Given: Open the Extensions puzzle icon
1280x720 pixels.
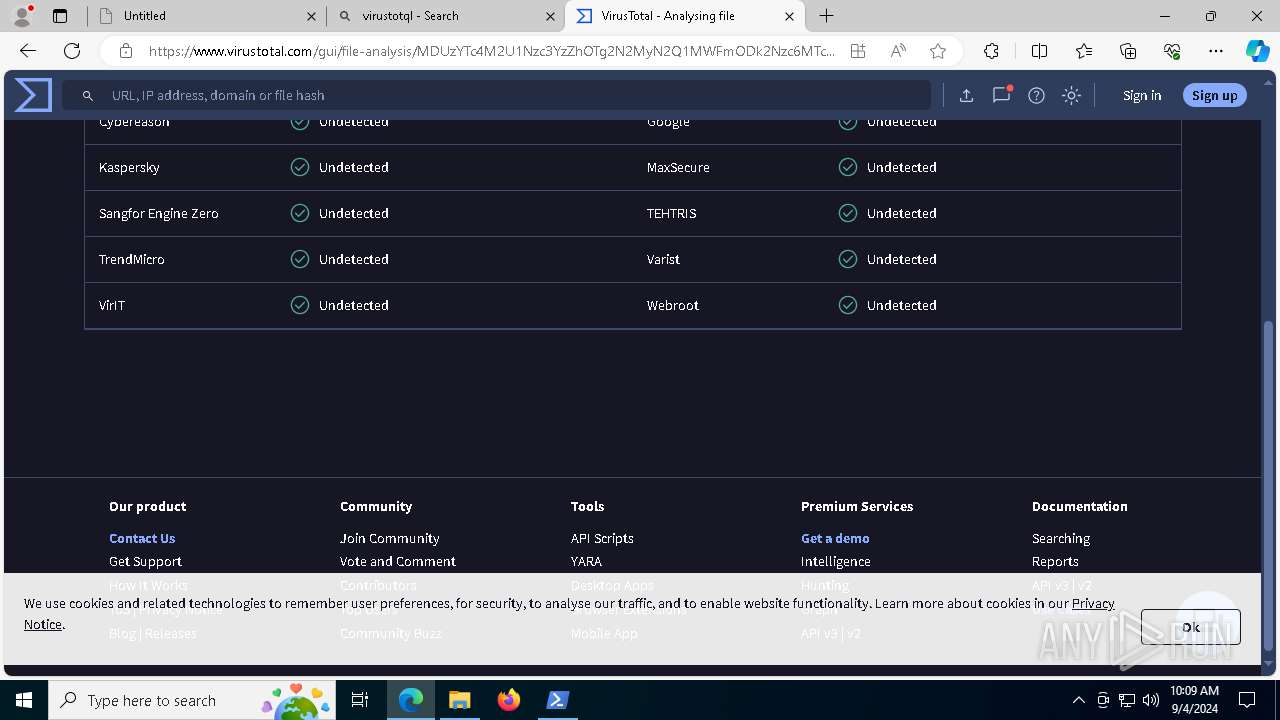Looking at the screenshot, I should (991, 51).
